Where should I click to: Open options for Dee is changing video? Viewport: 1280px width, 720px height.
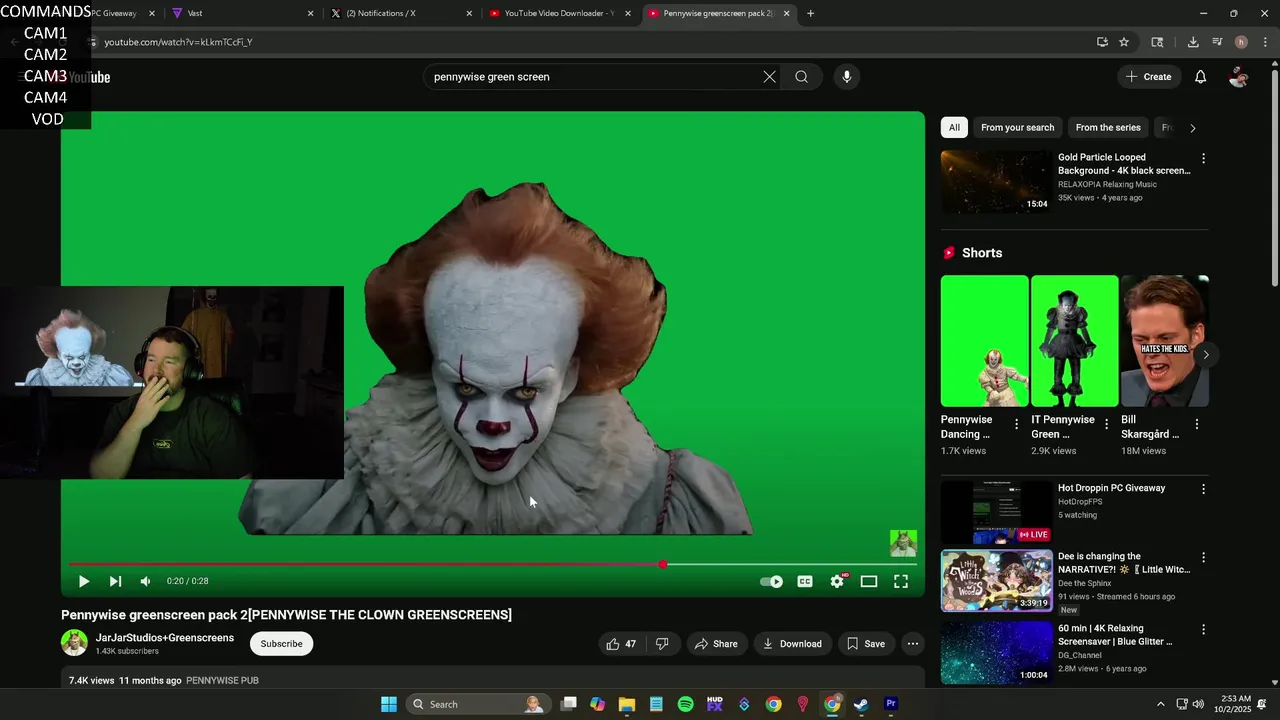tap(1203, 558)
